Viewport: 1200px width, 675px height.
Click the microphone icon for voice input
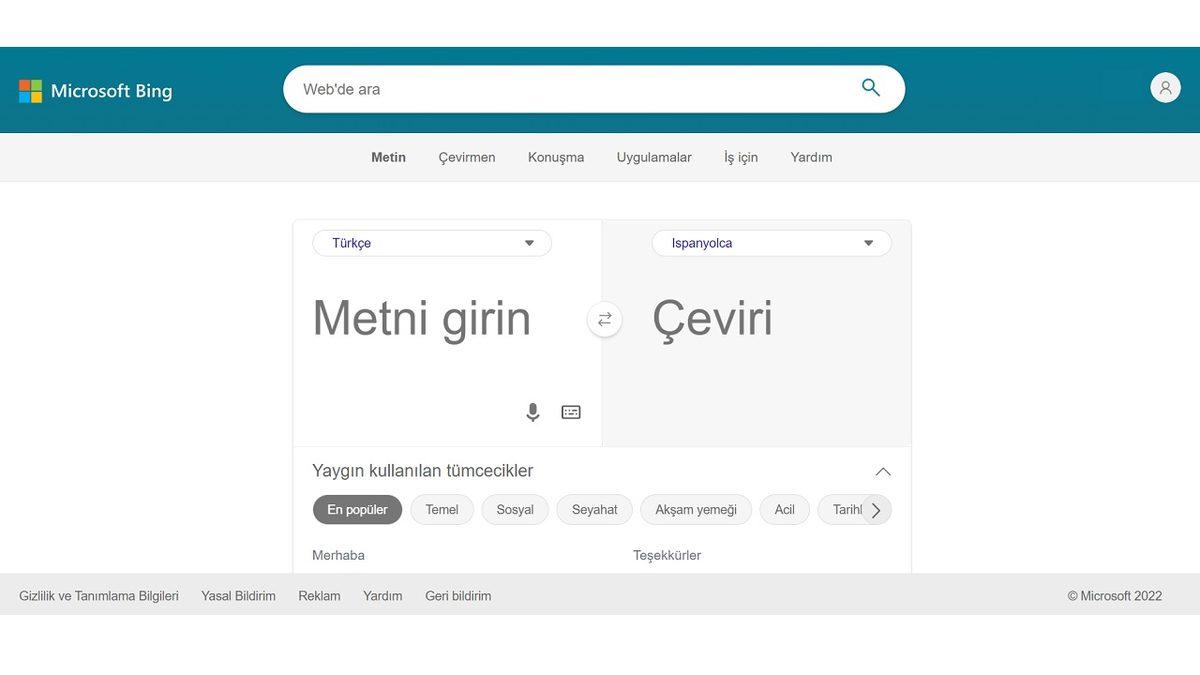[532, 411]
